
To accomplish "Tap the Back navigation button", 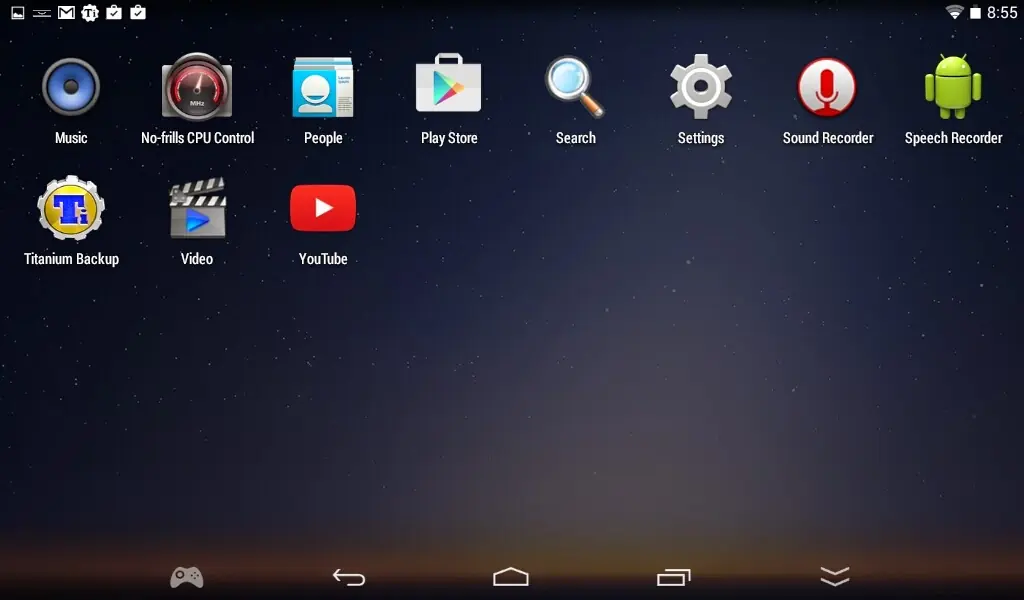I will coord(349,577).
